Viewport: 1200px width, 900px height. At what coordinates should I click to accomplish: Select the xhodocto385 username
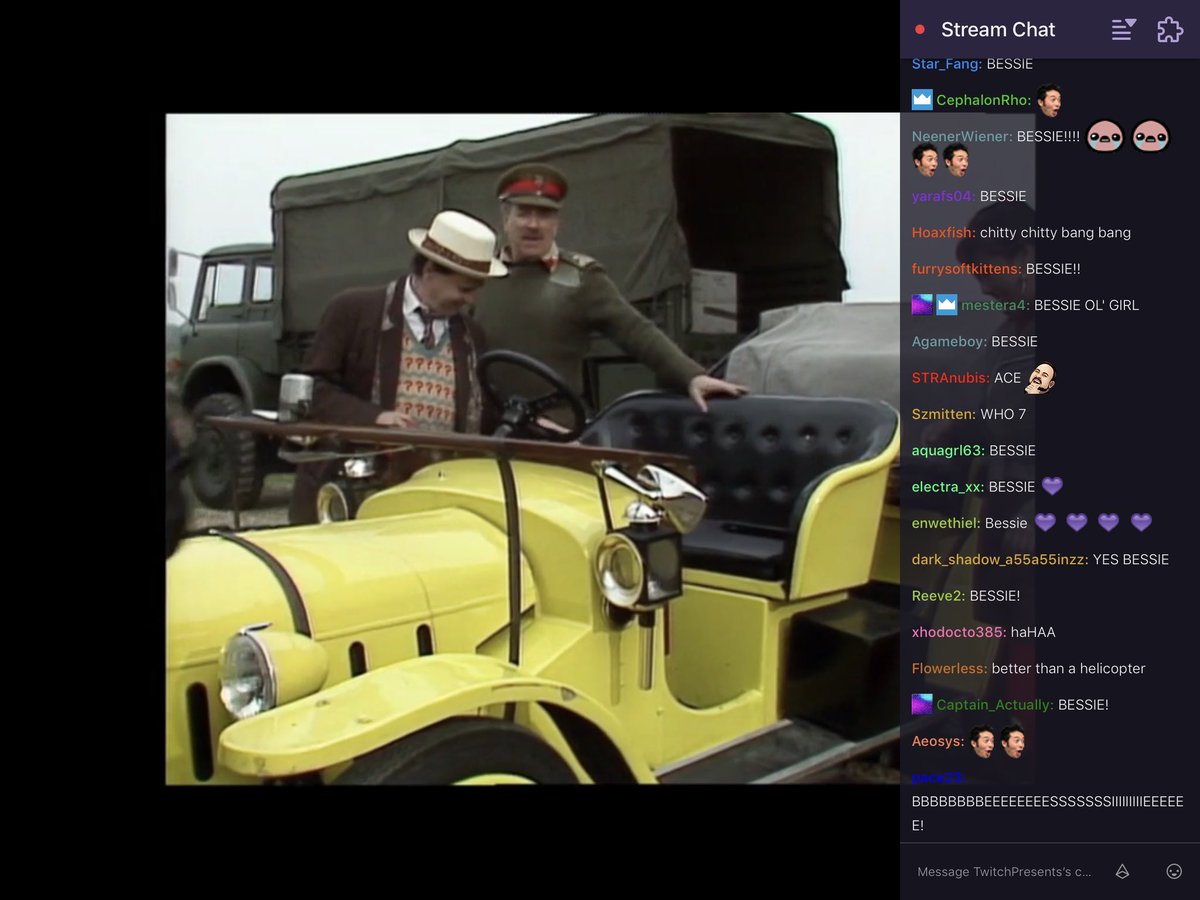pyautogui.click(x=959, y=632)
